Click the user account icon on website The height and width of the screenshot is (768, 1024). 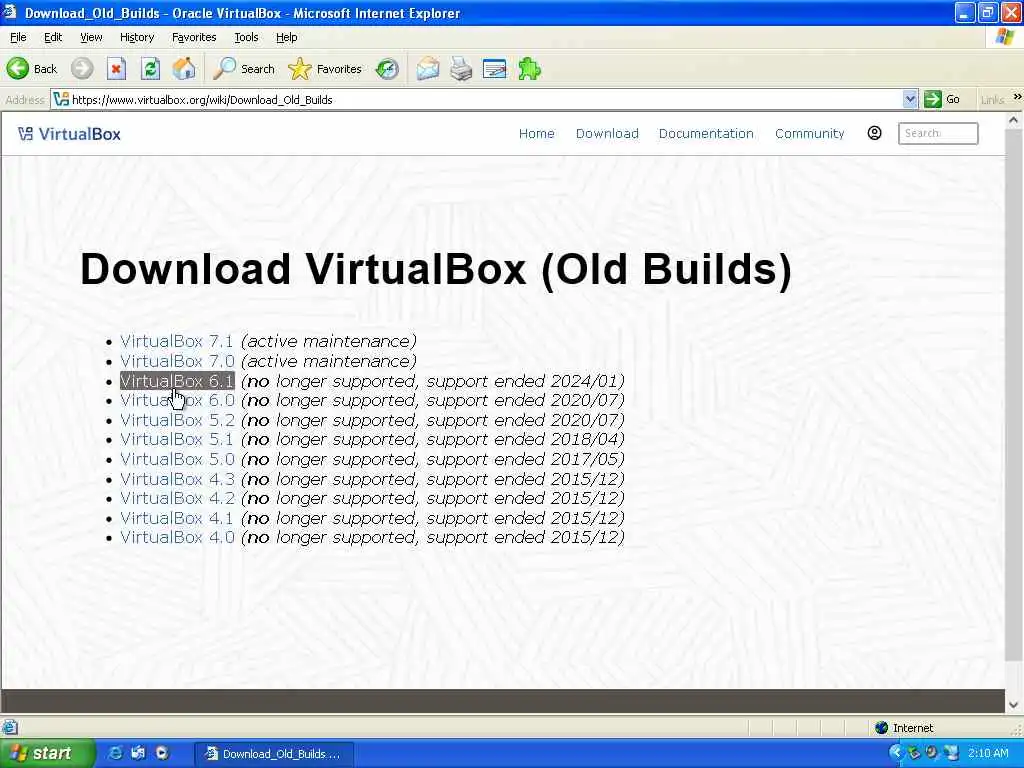pos(874,133)
